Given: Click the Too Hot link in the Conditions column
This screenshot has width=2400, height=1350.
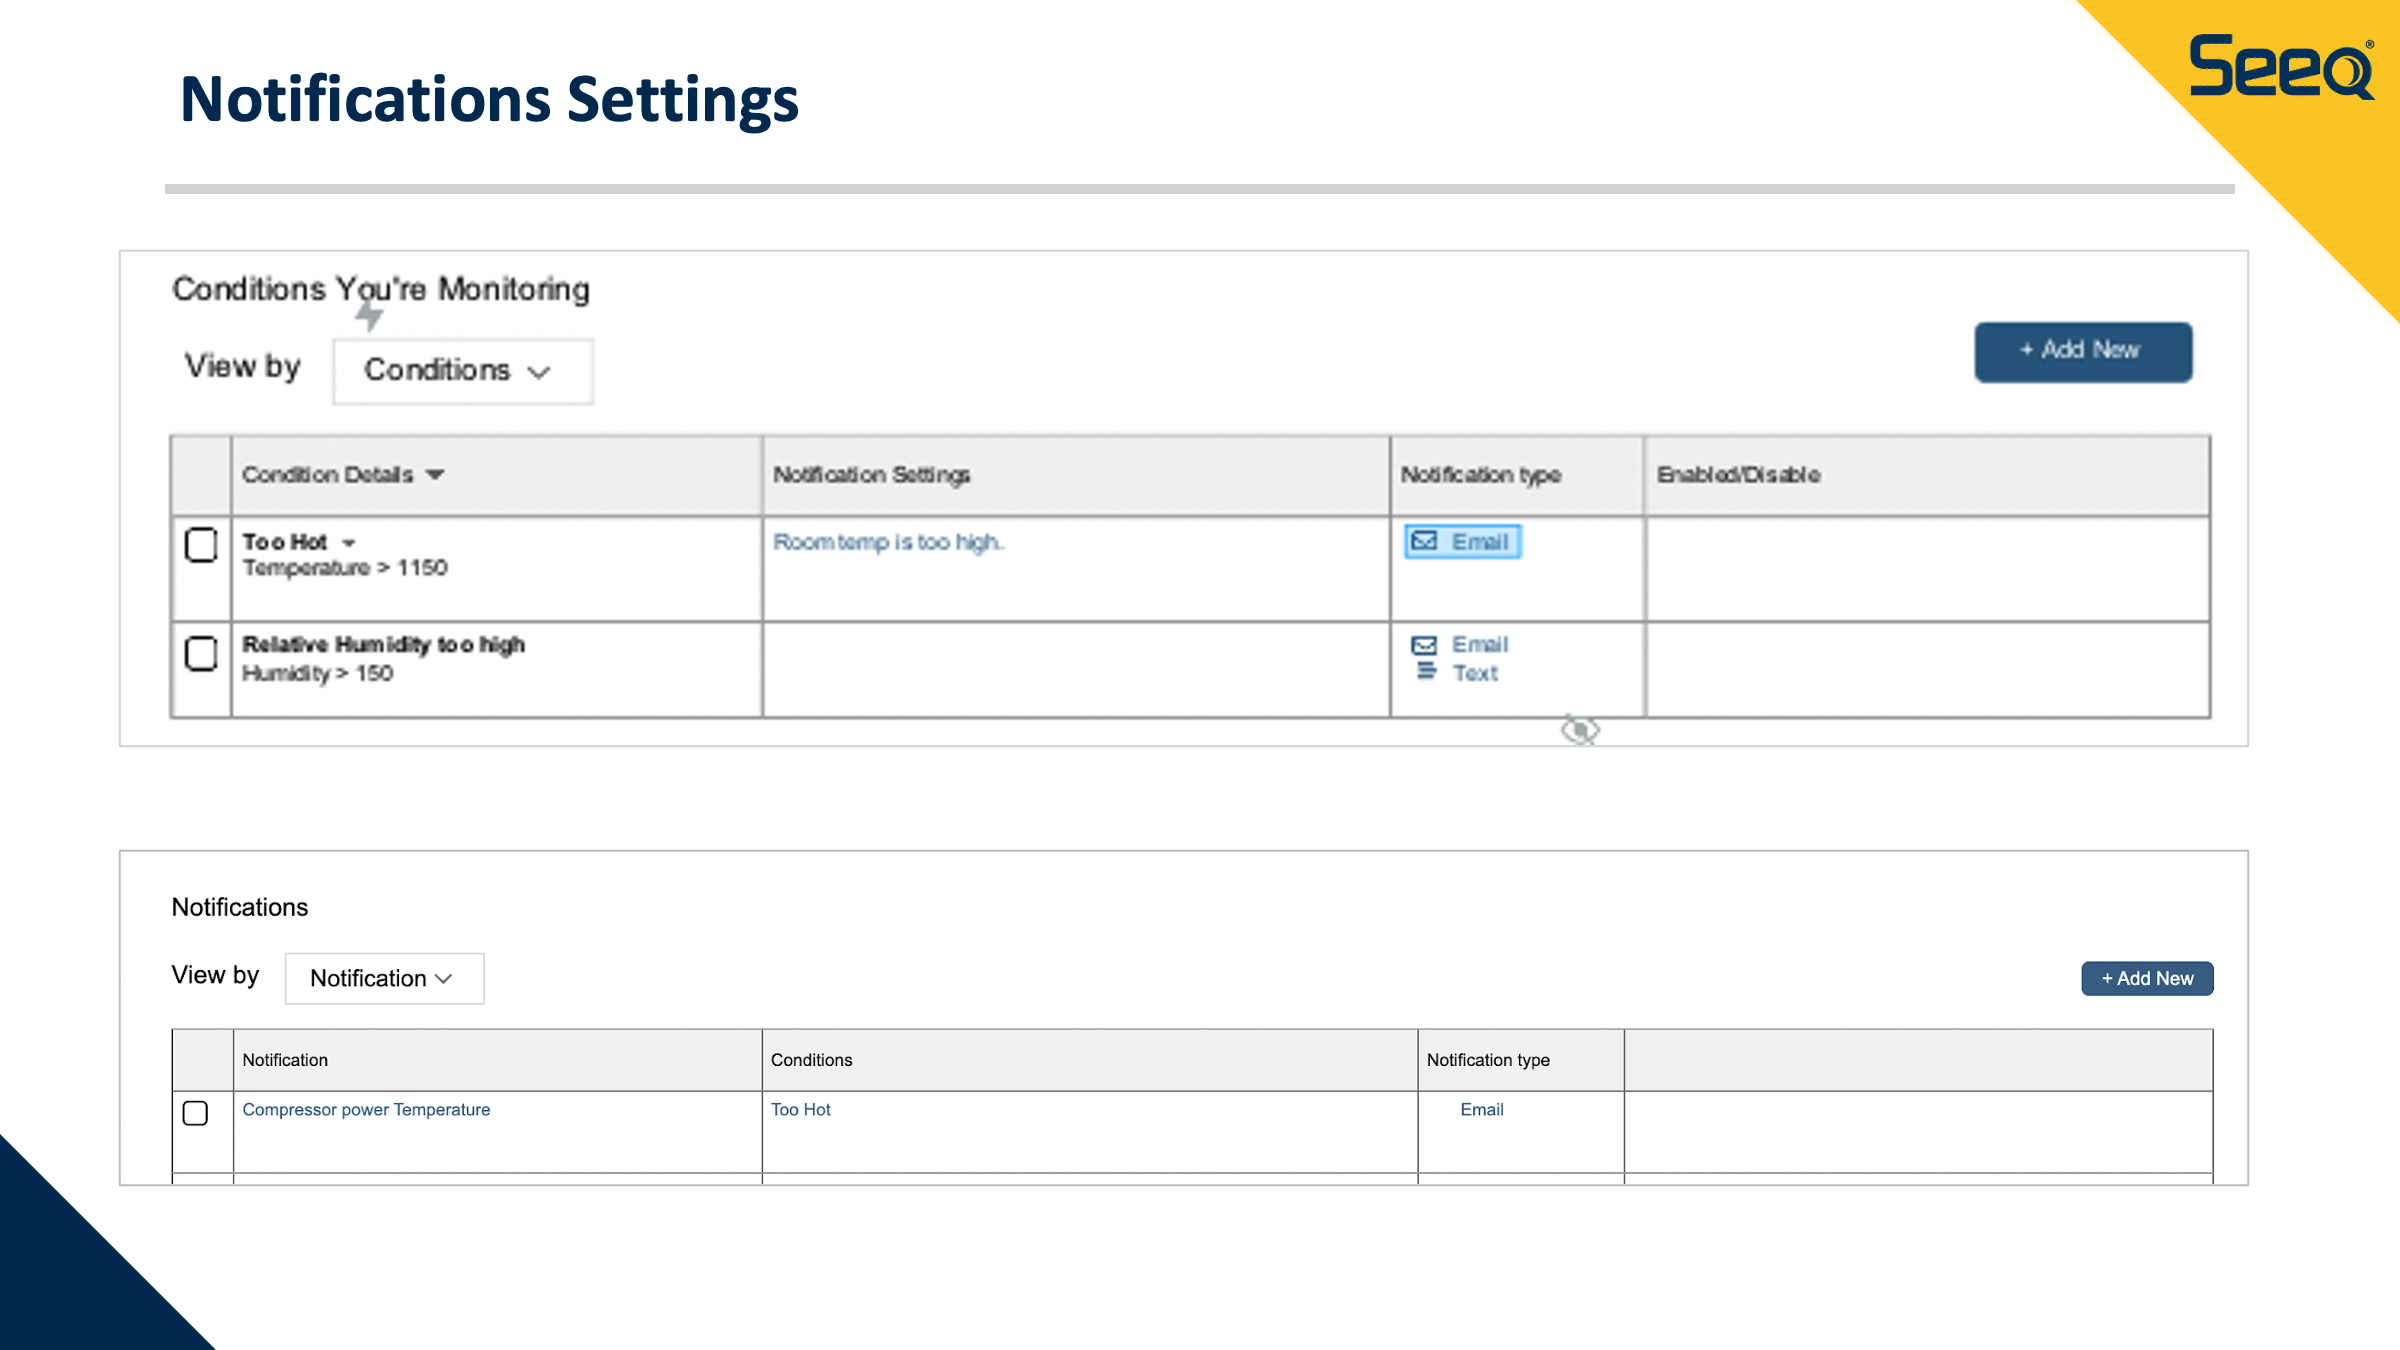Looking at the screenshot, I should (x=800, y=1109).
